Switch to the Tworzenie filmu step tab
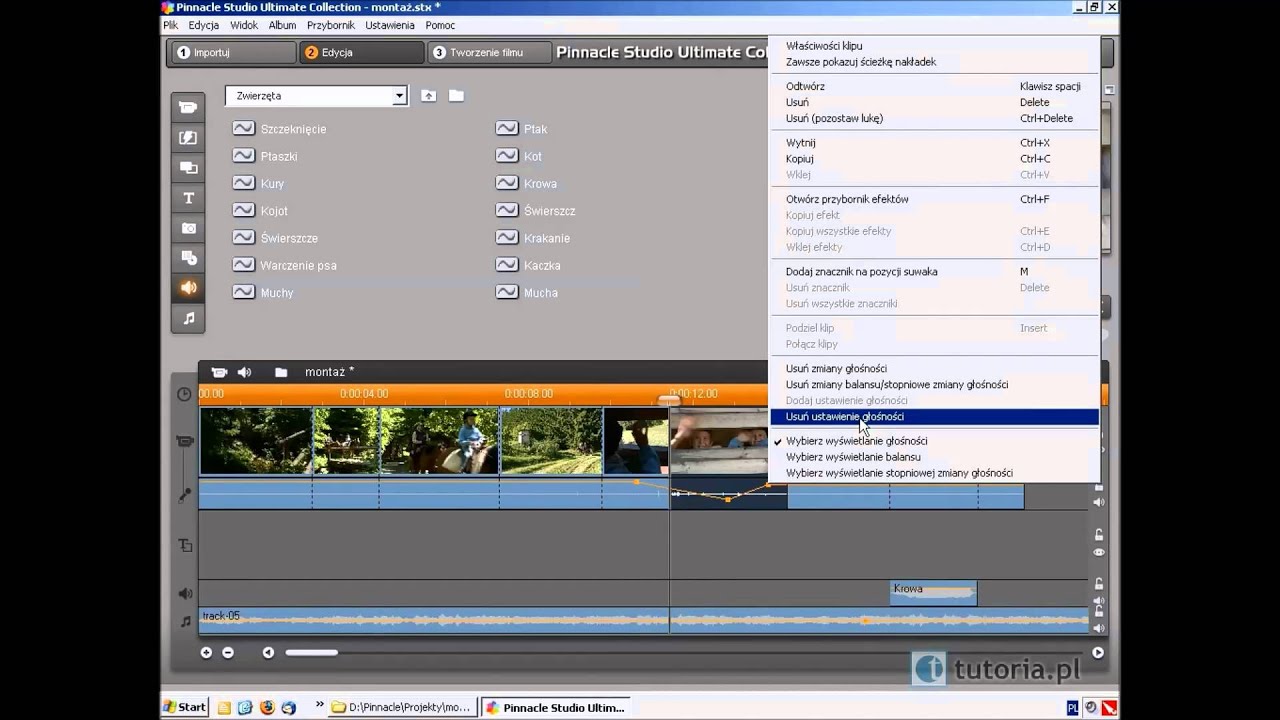Viewport: 1280px width, 720px height. [489, 52]
